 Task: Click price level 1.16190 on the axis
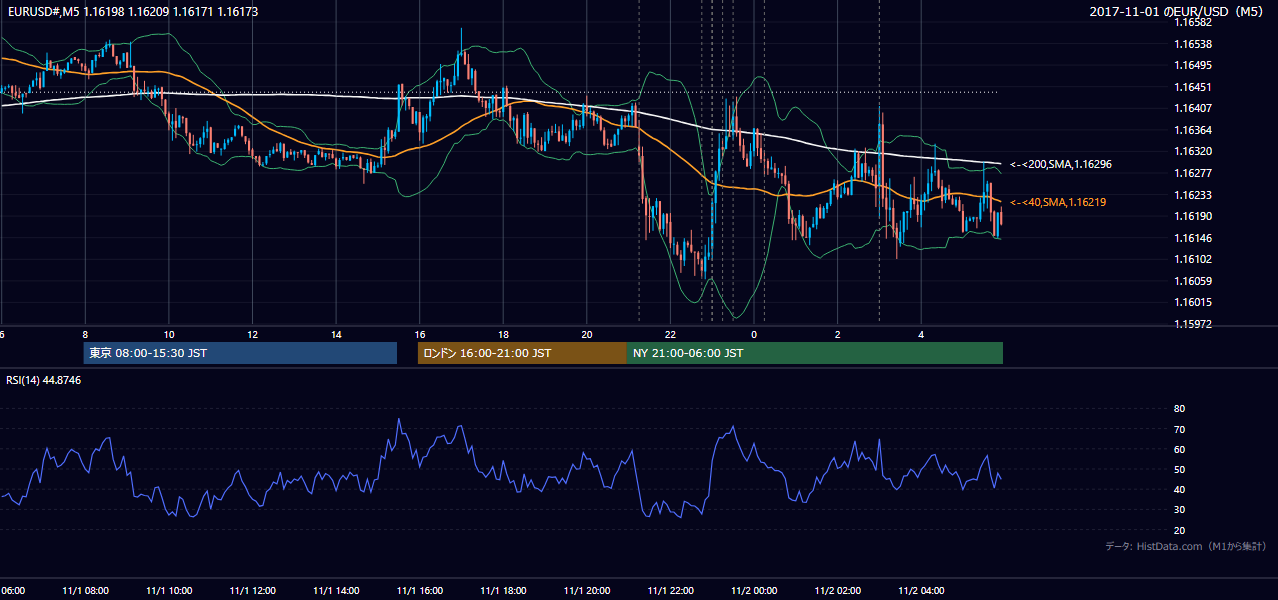coord(1194,216)
